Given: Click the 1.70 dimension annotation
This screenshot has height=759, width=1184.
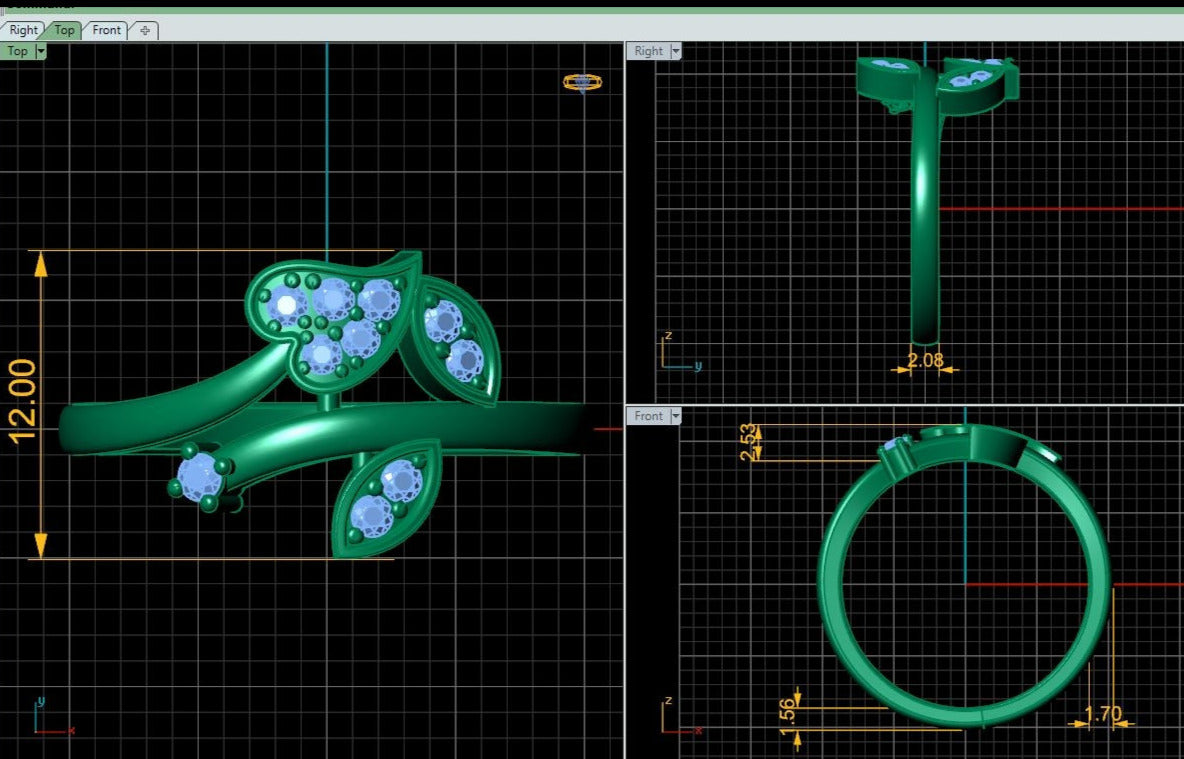Looking at the screenshot, I should [1102, 715].
